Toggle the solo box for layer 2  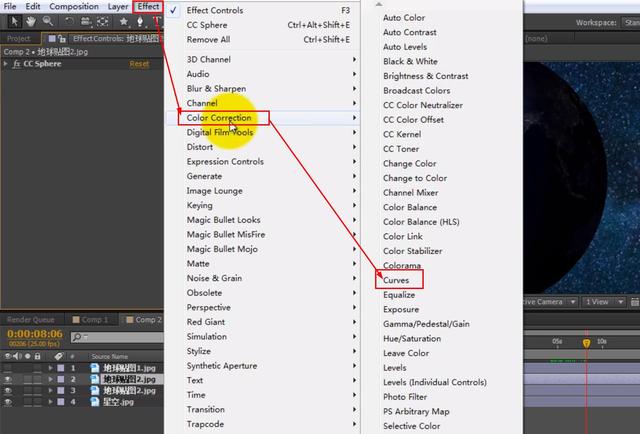(x=27, y=379)
